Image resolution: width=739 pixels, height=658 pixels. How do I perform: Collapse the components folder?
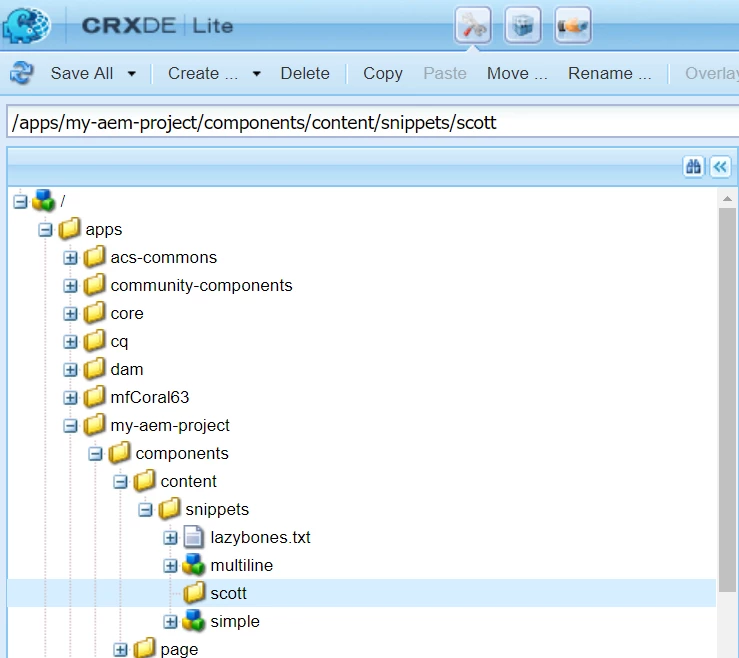(x=95, y=454)
